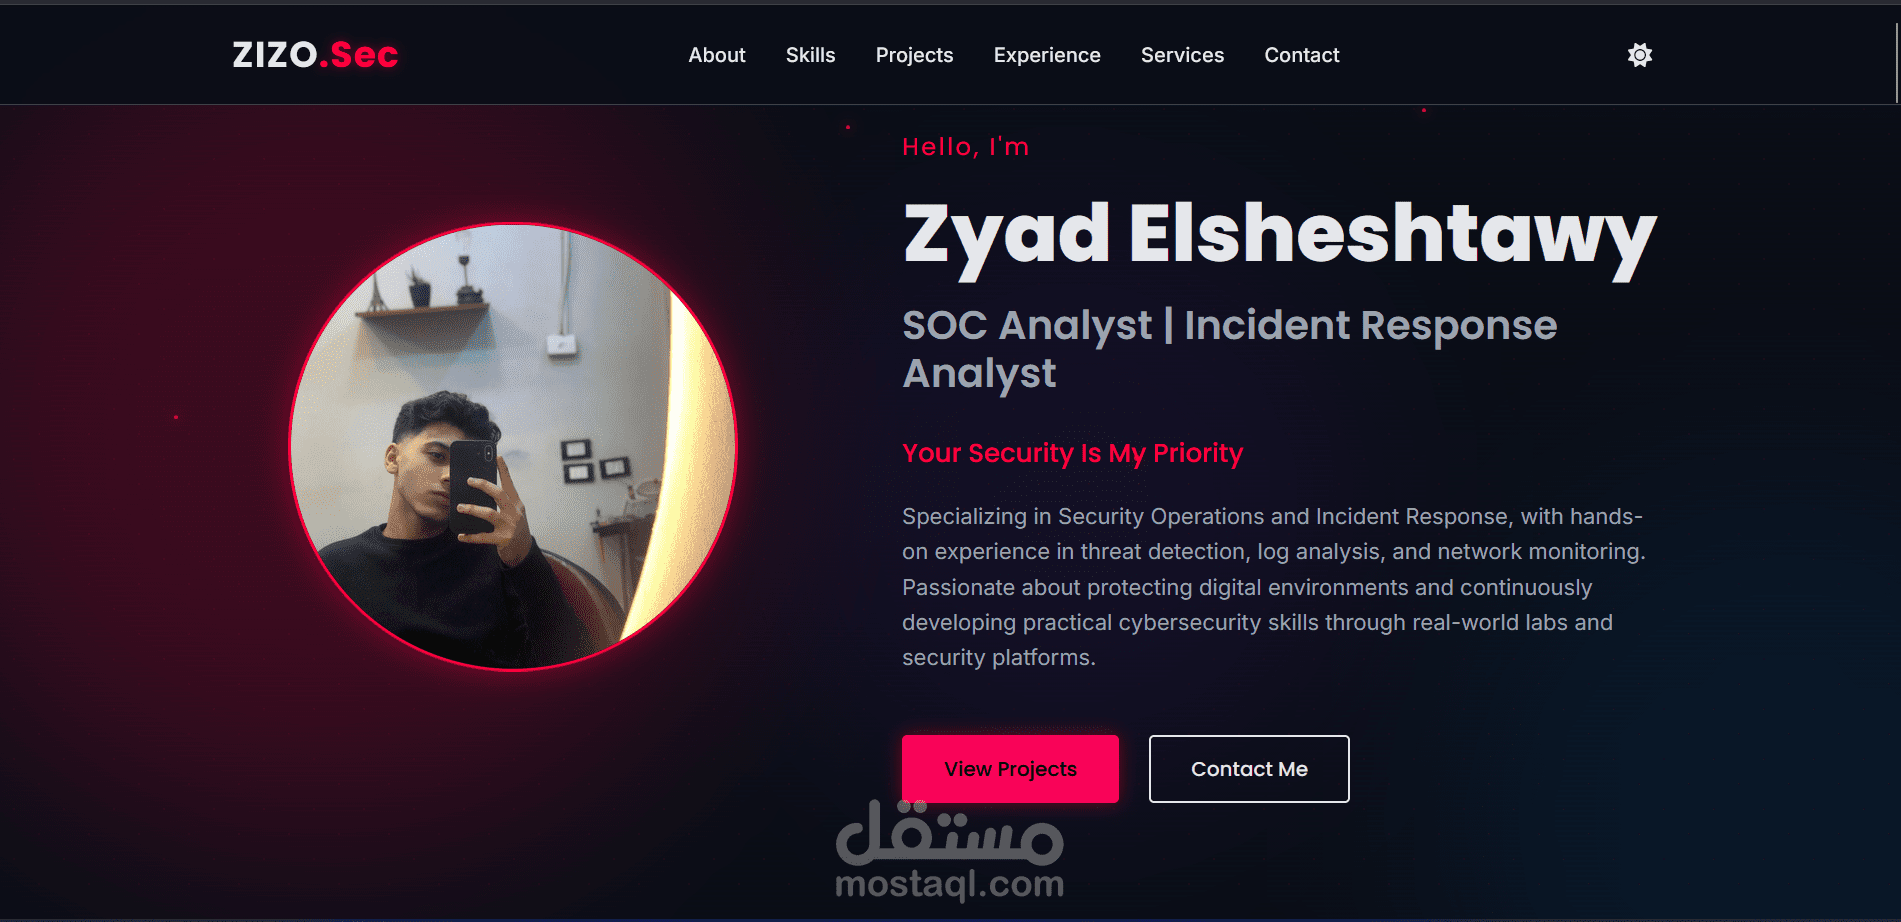
Task: Open the Experience nav item
Action: tap(1047, 55)
